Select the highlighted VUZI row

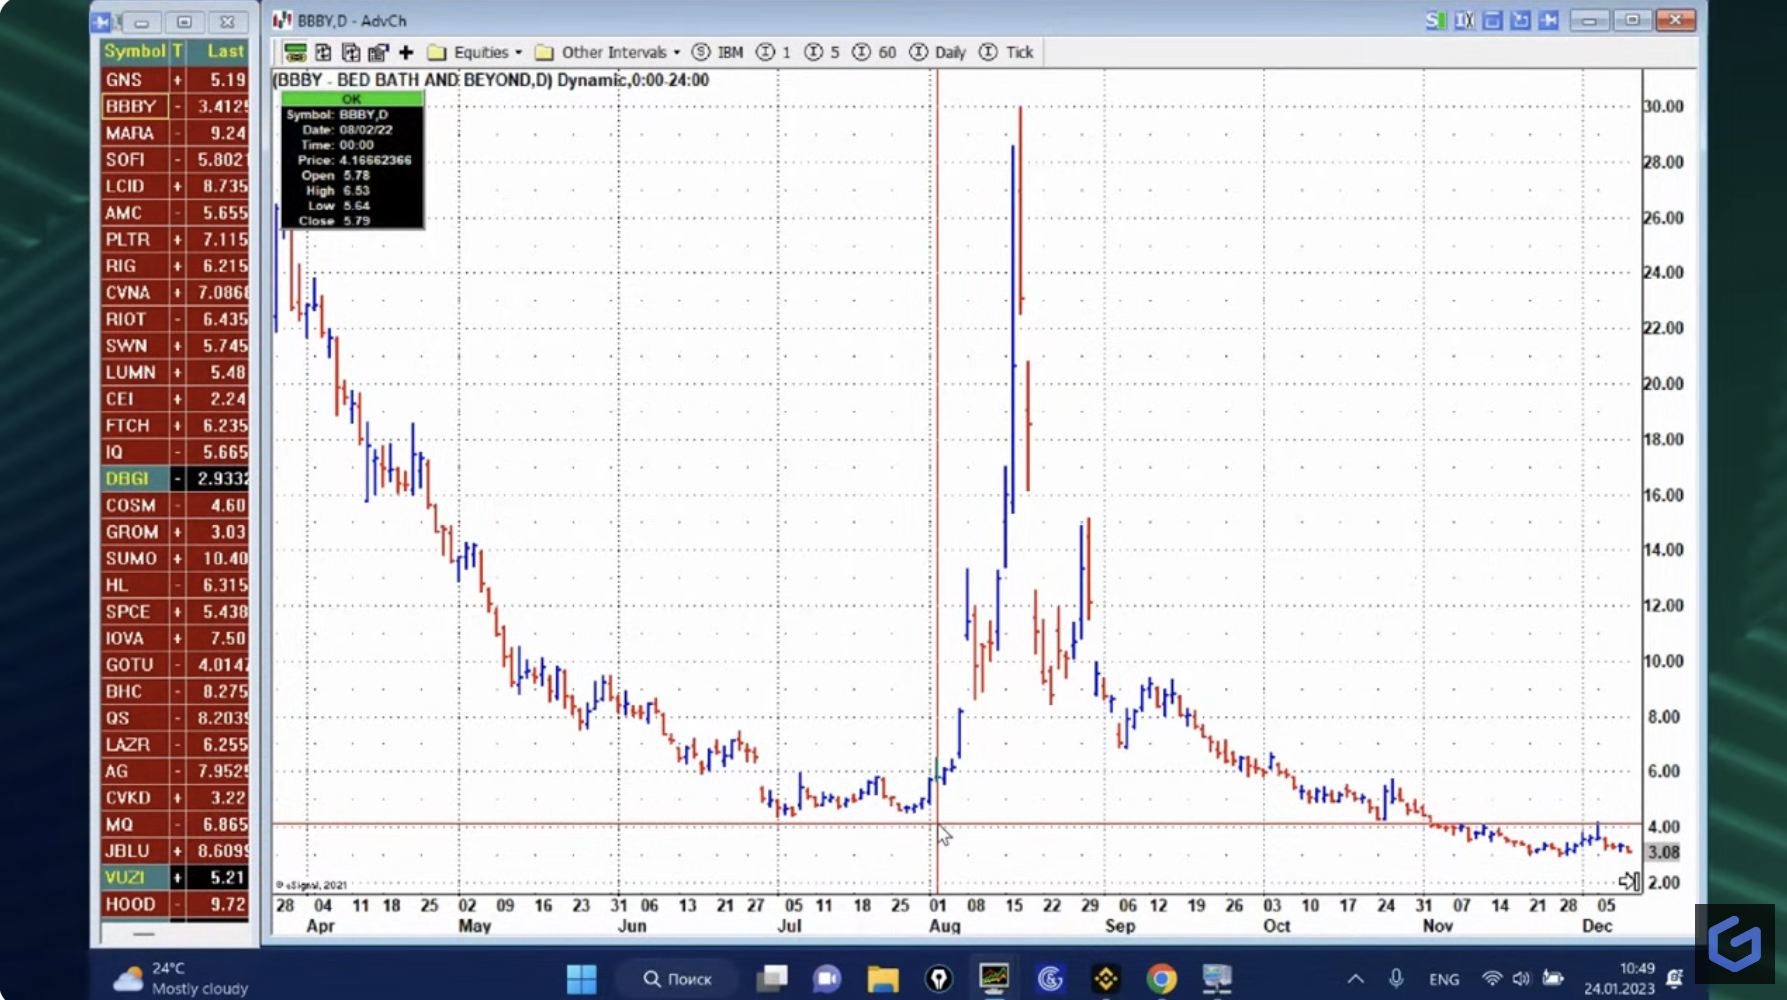point(174,877)
